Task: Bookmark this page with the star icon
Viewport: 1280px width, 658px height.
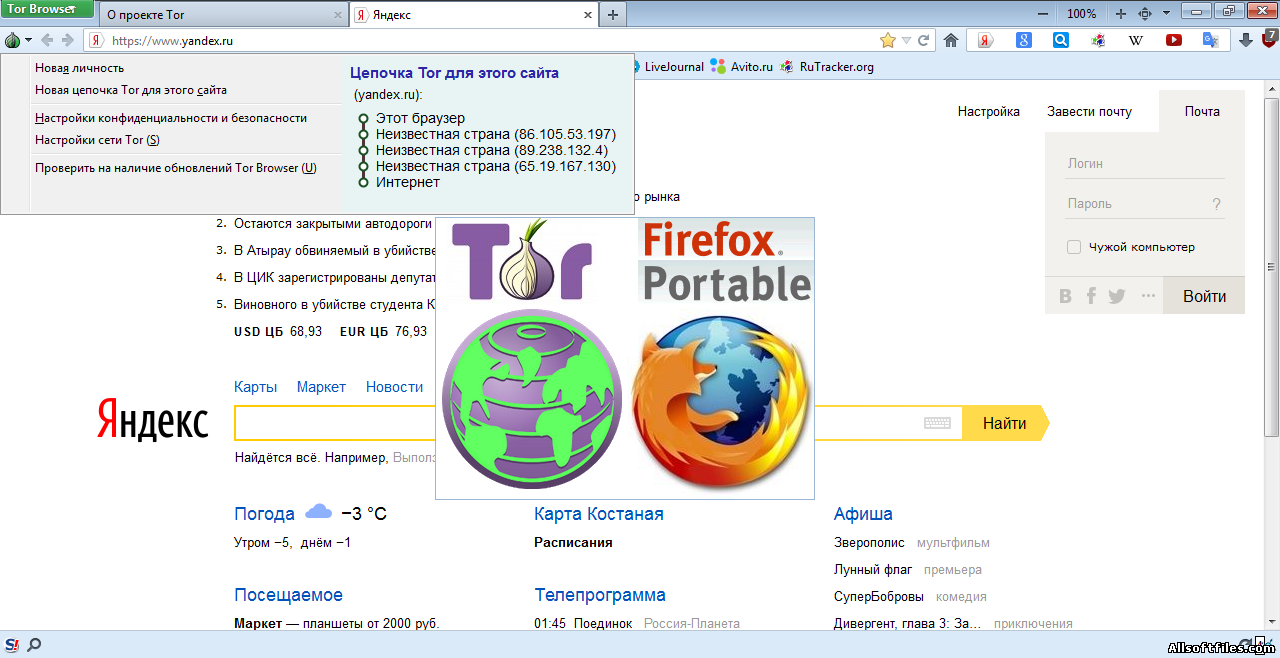Action: (888, 40)
